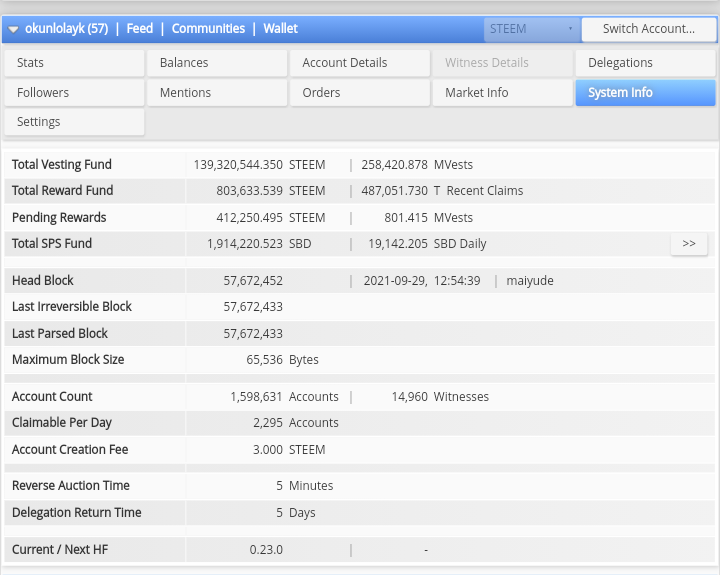The height and width of the screenshot is (575, 720).
Task: Click the Total Vesting Fund label
Action: tap(62, 164)
